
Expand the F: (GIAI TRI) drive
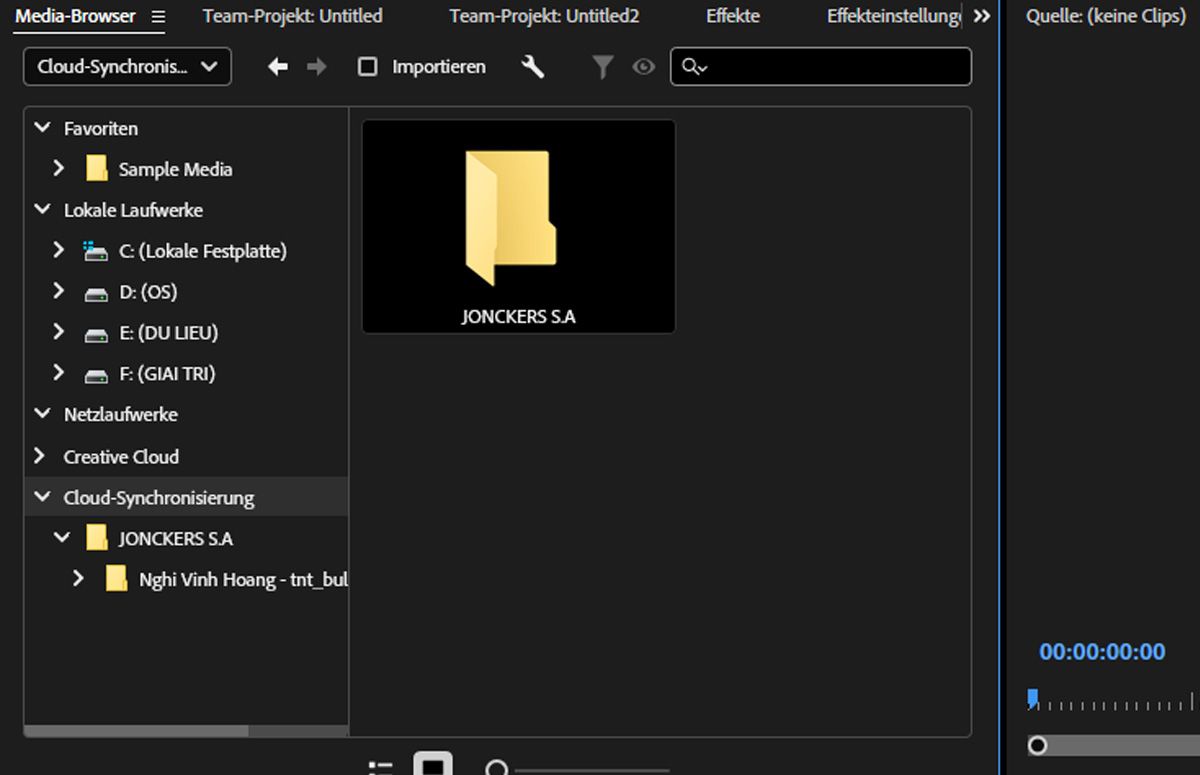click(59, 373)
